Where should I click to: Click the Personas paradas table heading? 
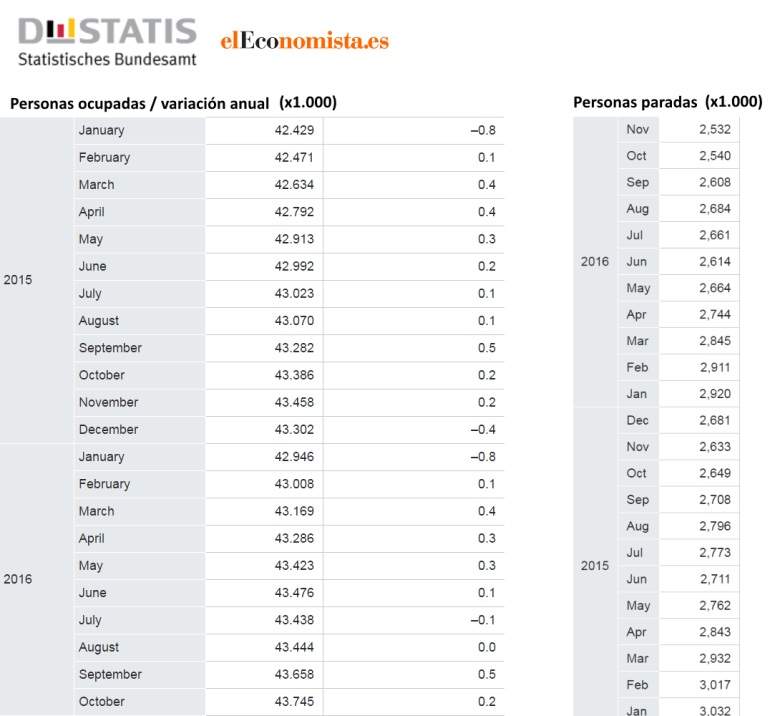668,102
